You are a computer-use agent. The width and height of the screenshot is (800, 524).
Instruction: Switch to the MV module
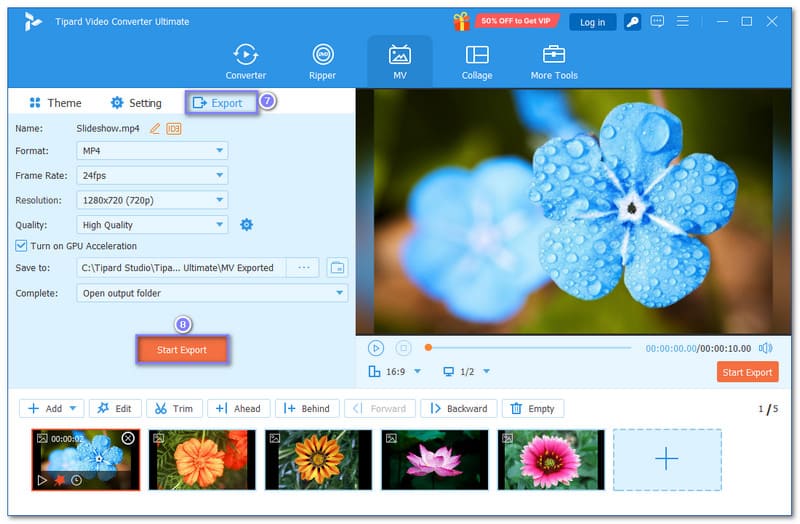(x=399, y=62)
